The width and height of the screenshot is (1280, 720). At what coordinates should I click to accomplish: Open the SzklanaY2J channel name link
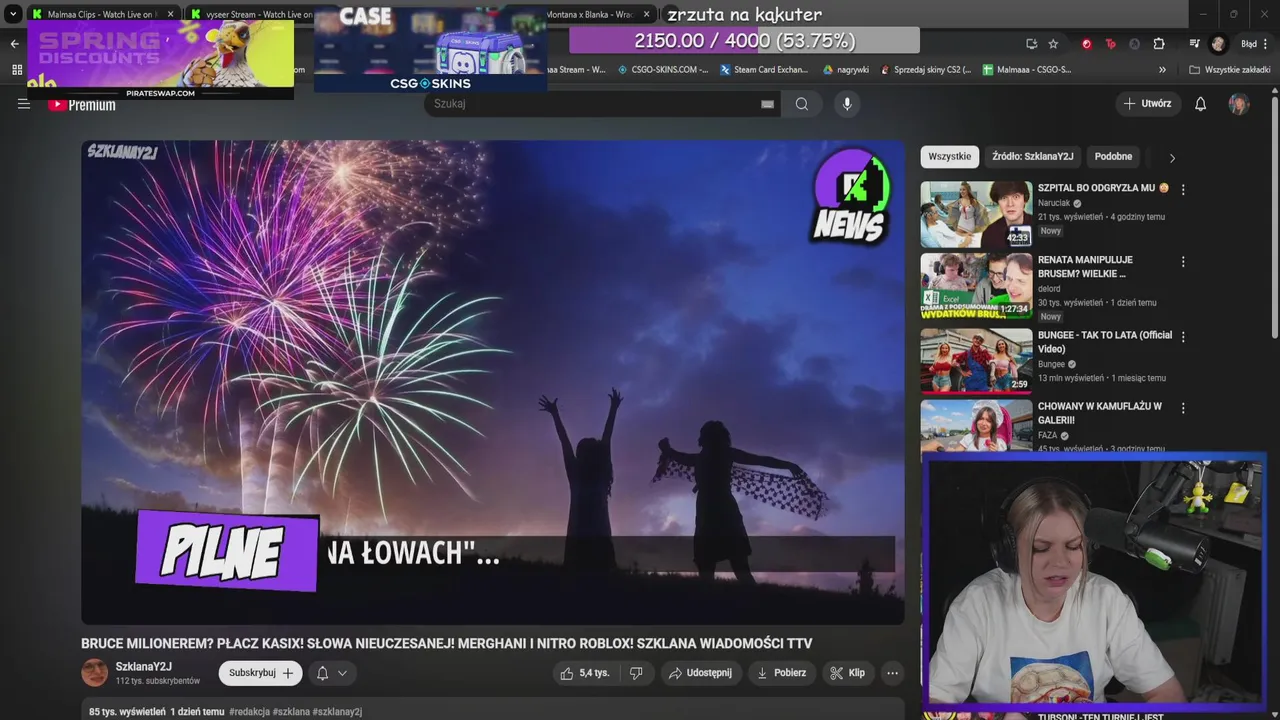click(143, 667)
